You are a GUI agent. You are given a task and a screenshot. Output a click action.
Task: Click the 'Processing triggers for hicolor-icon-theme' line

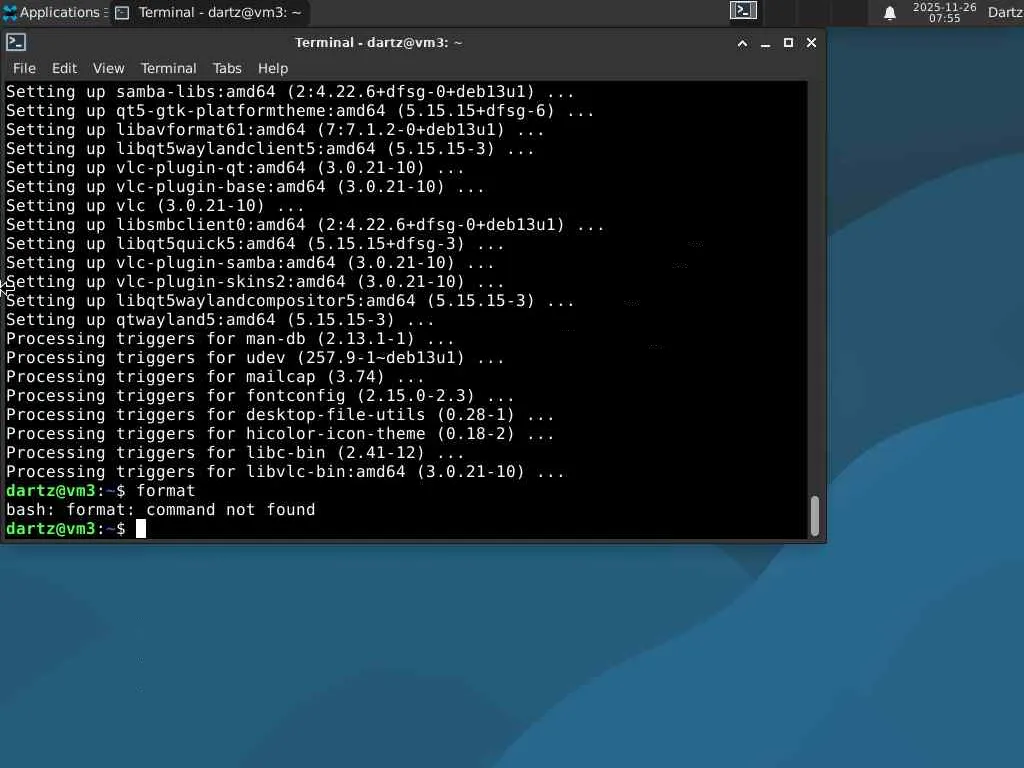[280, 434]
